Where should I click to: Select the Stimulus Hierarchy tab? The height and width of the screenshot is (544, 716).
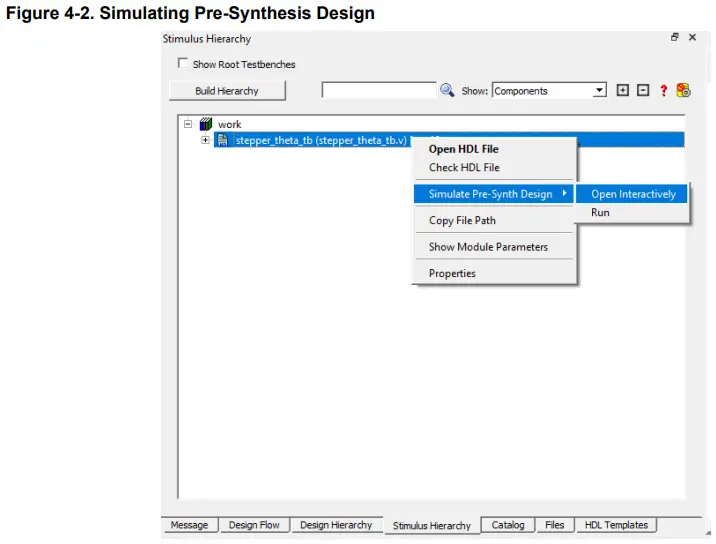pos(432,526)
